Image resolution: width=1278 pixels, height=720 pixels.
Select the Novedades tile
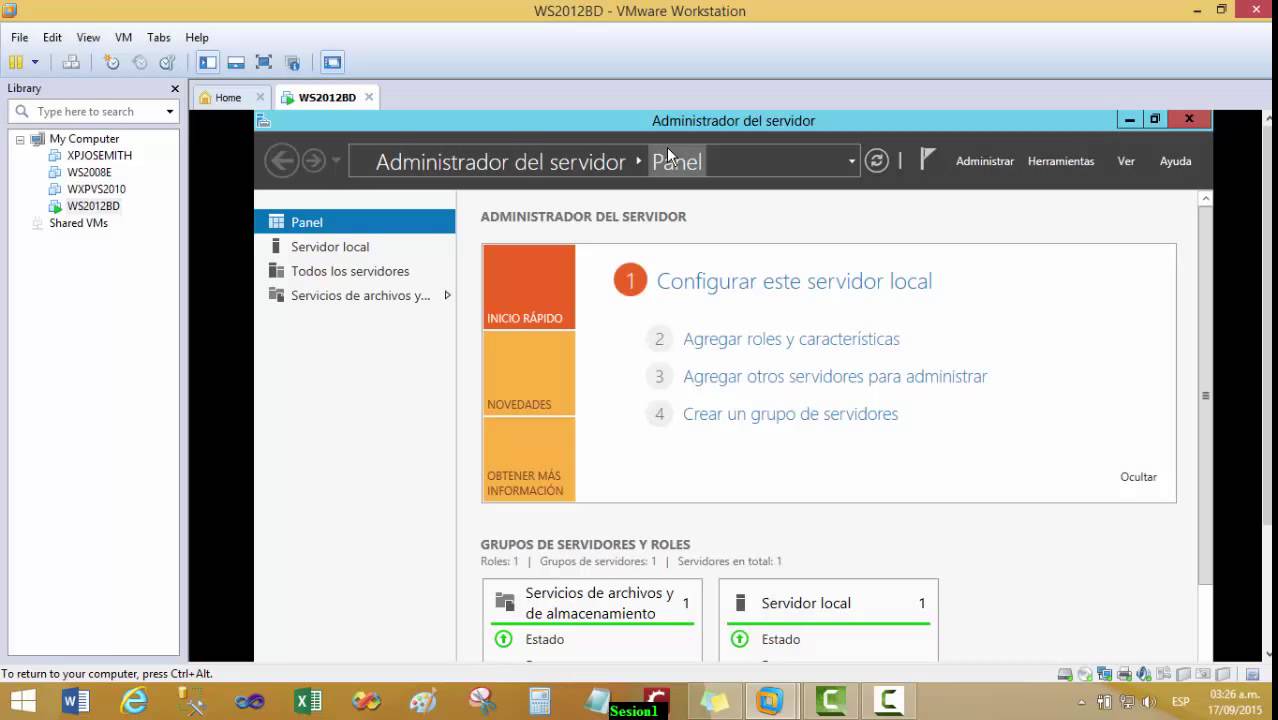point(528,373)
